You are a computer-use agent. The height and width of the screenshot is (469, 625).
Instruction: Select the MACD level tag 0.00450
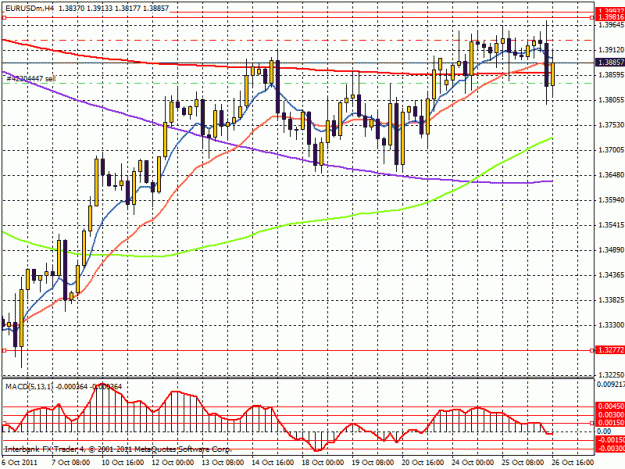tap(610, 406)
